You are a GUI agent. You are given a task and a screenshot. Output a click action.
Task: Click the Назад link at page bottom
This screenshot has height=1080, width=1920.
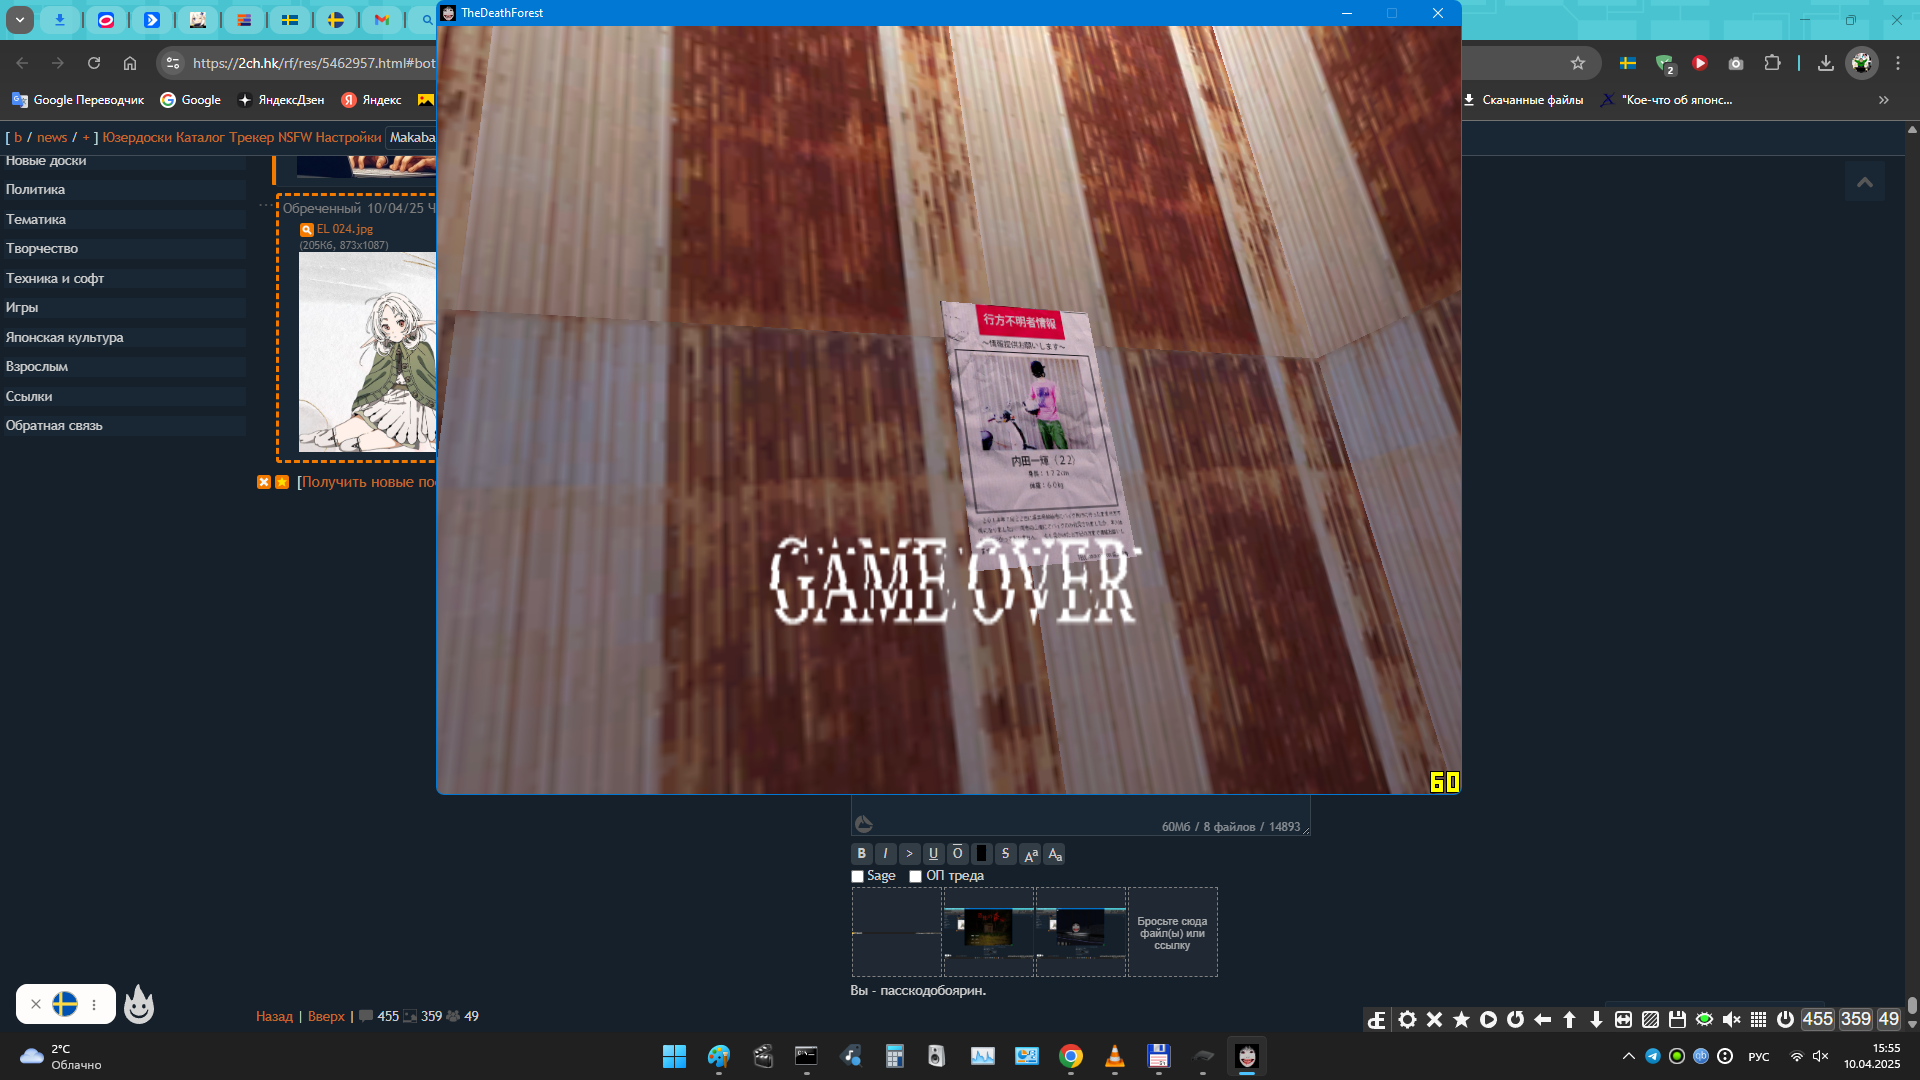tap(274, 1016)
